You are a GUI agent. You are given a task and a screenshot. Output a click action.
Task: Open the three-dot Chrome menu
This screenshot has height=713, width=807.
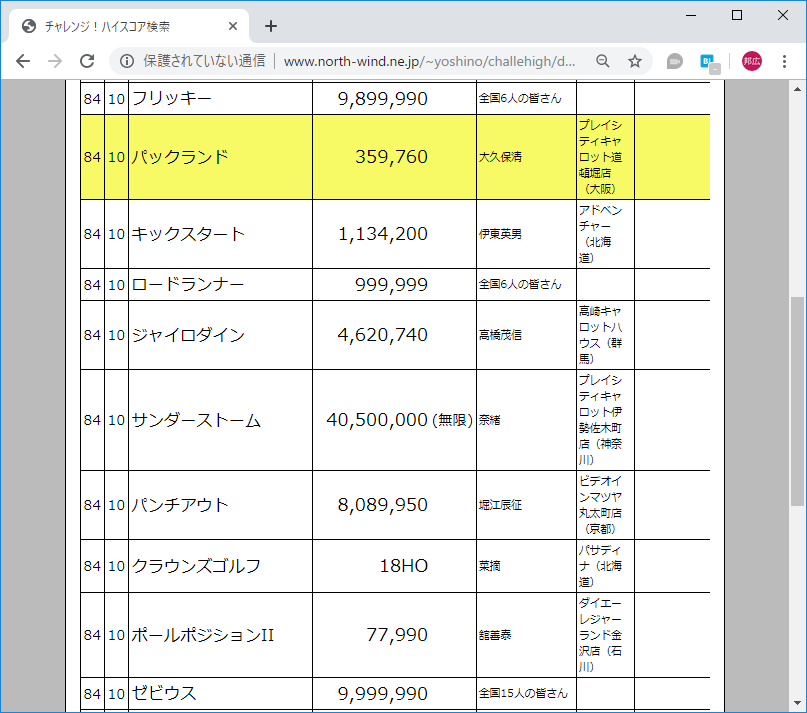(x=785, y=61)
